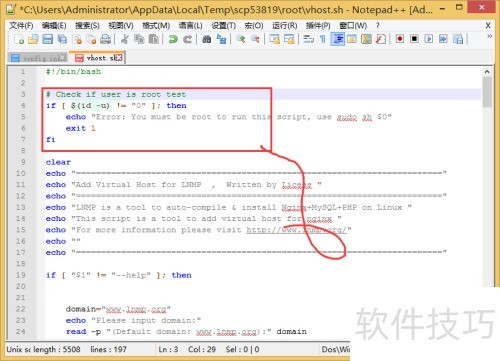The height and width of the screenshot is (361, 500).
Task: Click the Save All toolbar icon
Action: (x=62, y=39)
